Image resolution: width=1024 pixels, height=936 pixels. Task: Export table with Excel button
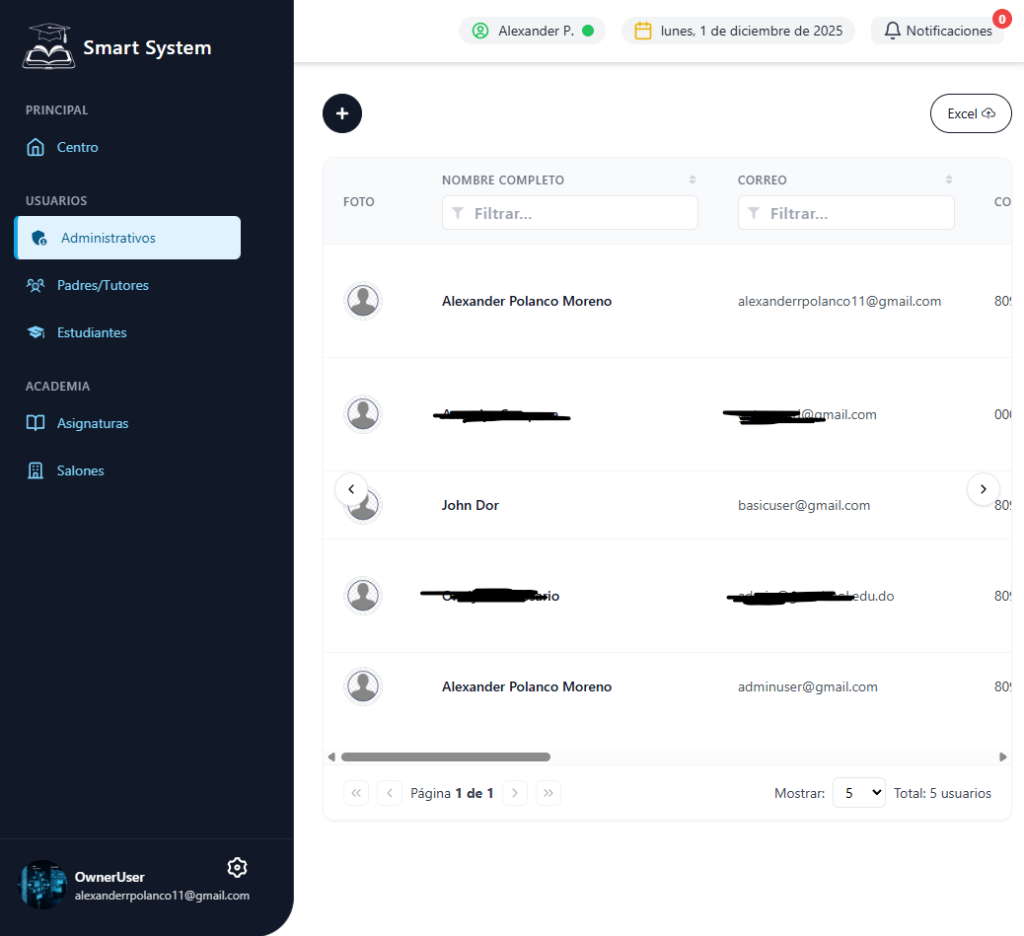970,114
